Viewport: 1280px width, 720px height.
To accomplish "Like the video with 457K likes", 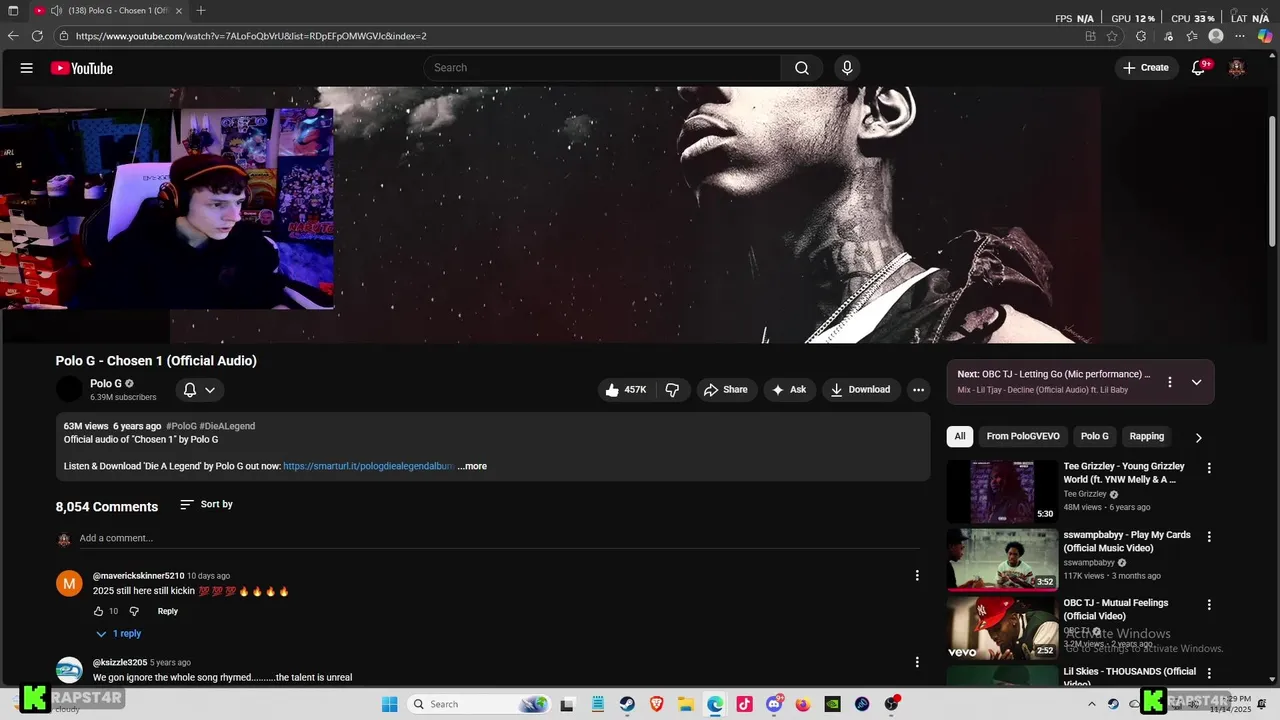I will 626,390.
